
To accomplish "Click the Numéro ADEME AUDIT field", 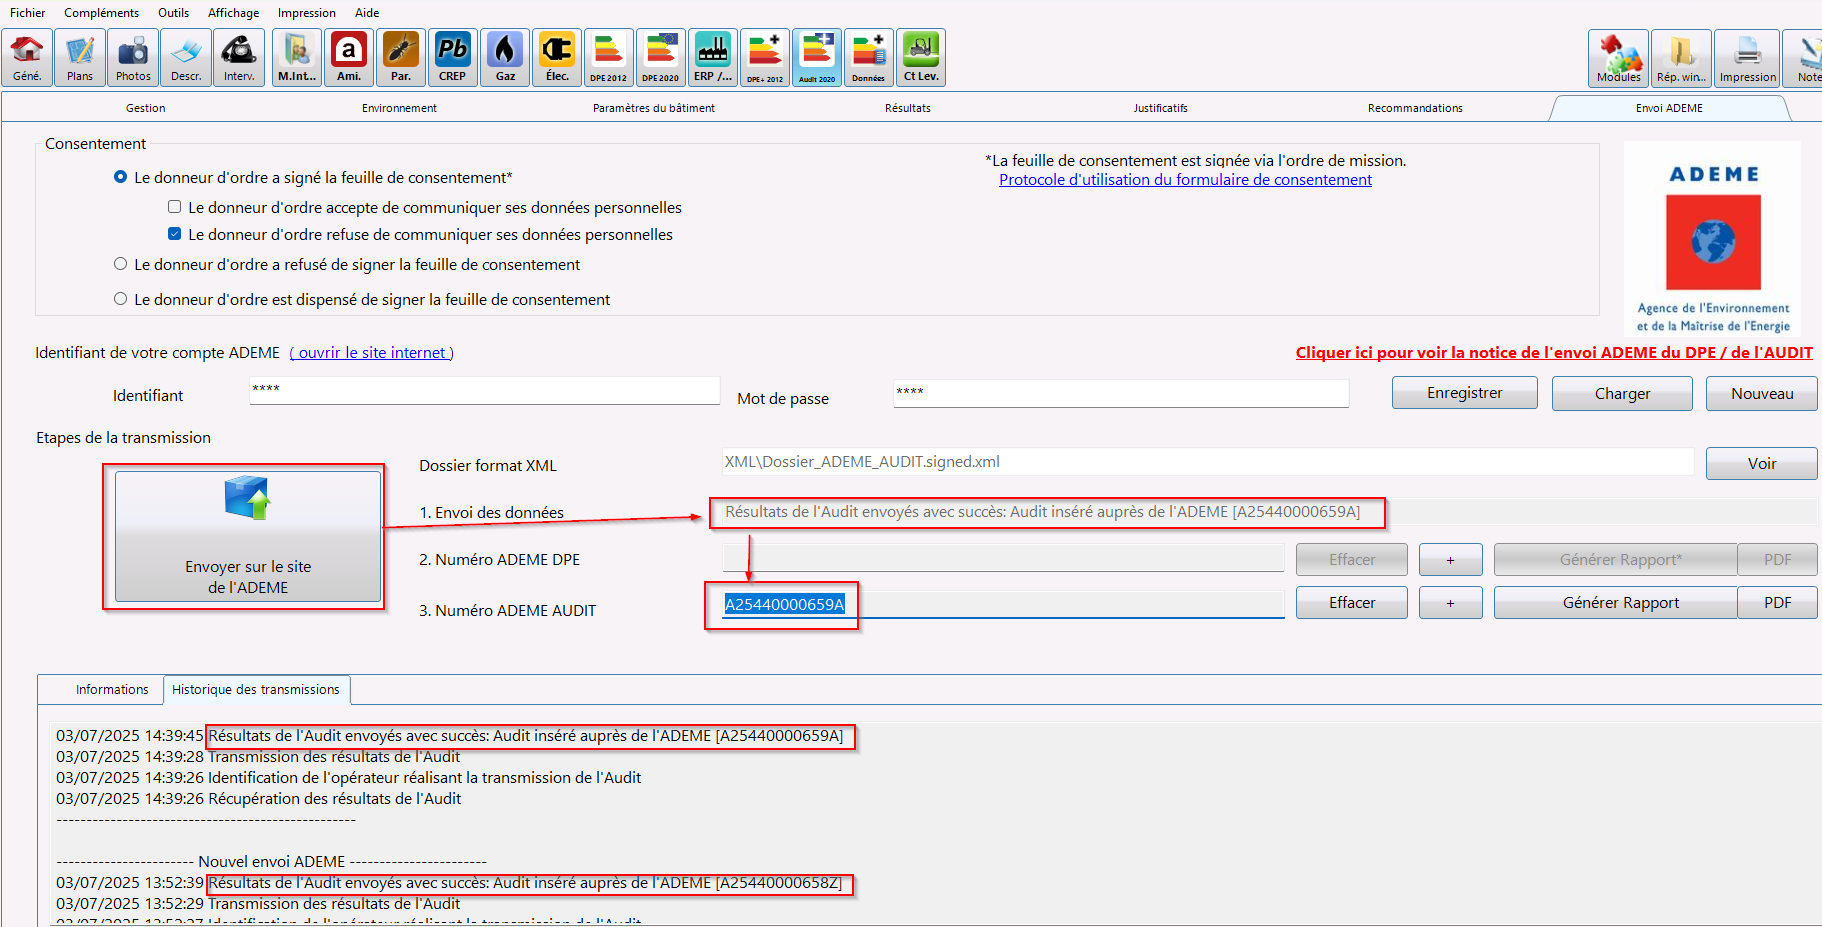I will 1003,604.
